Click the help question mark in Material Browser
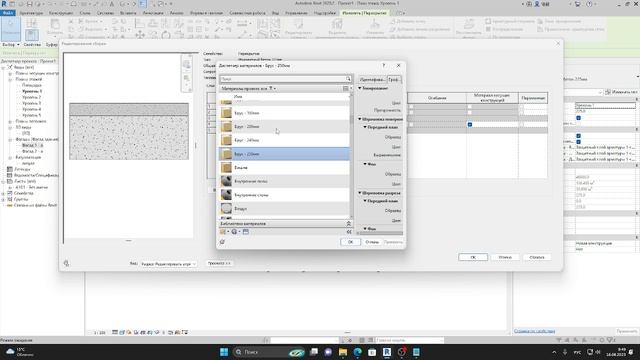The width and height of the screenshot is (640, 360). 383,65
